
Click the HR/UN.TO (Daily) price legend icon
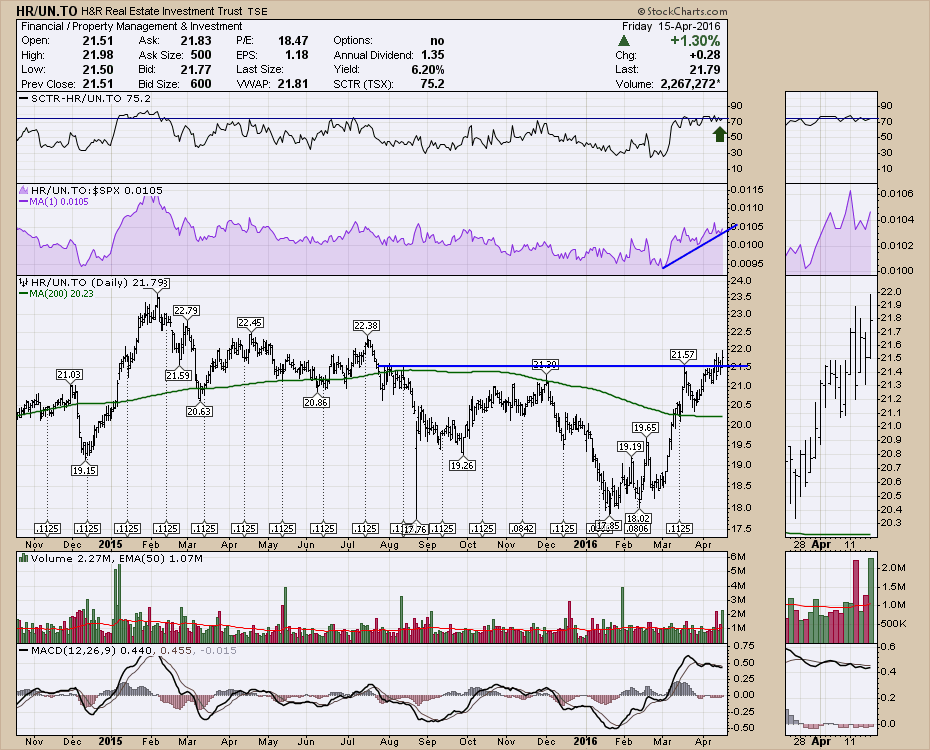point(22,283)
